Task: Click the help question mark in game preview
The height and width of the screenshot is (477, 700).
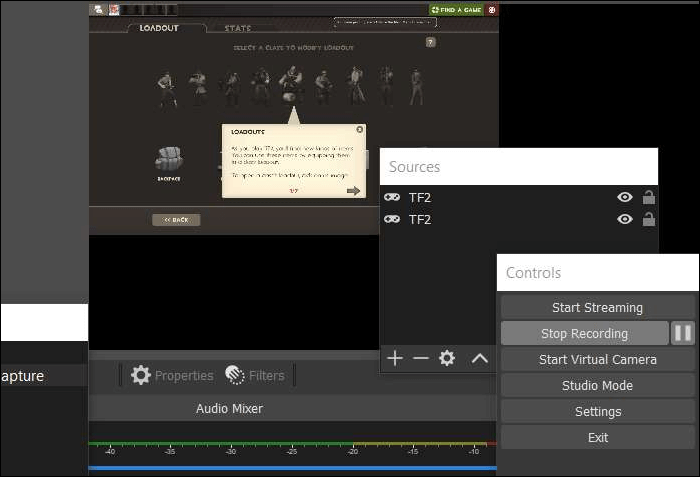Action: (430, 42)
